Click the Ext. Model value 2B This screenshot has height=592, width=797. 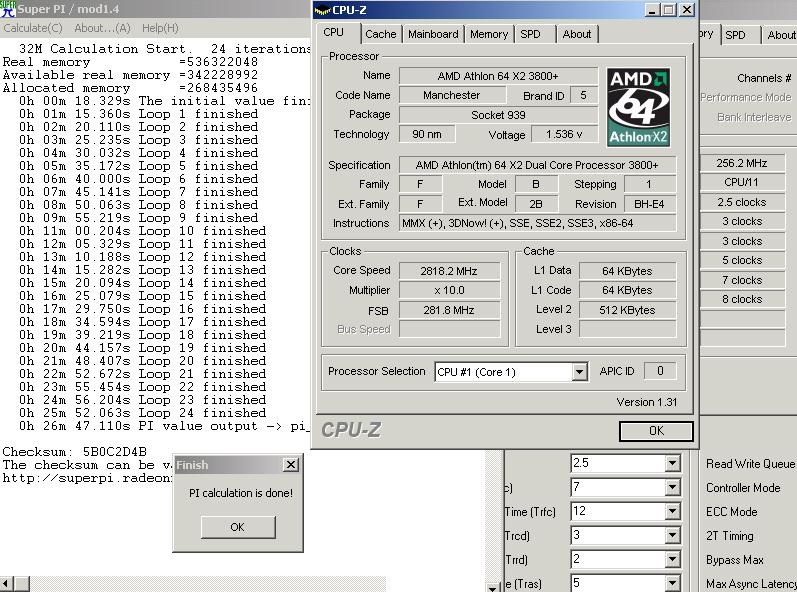click(536, 204)
